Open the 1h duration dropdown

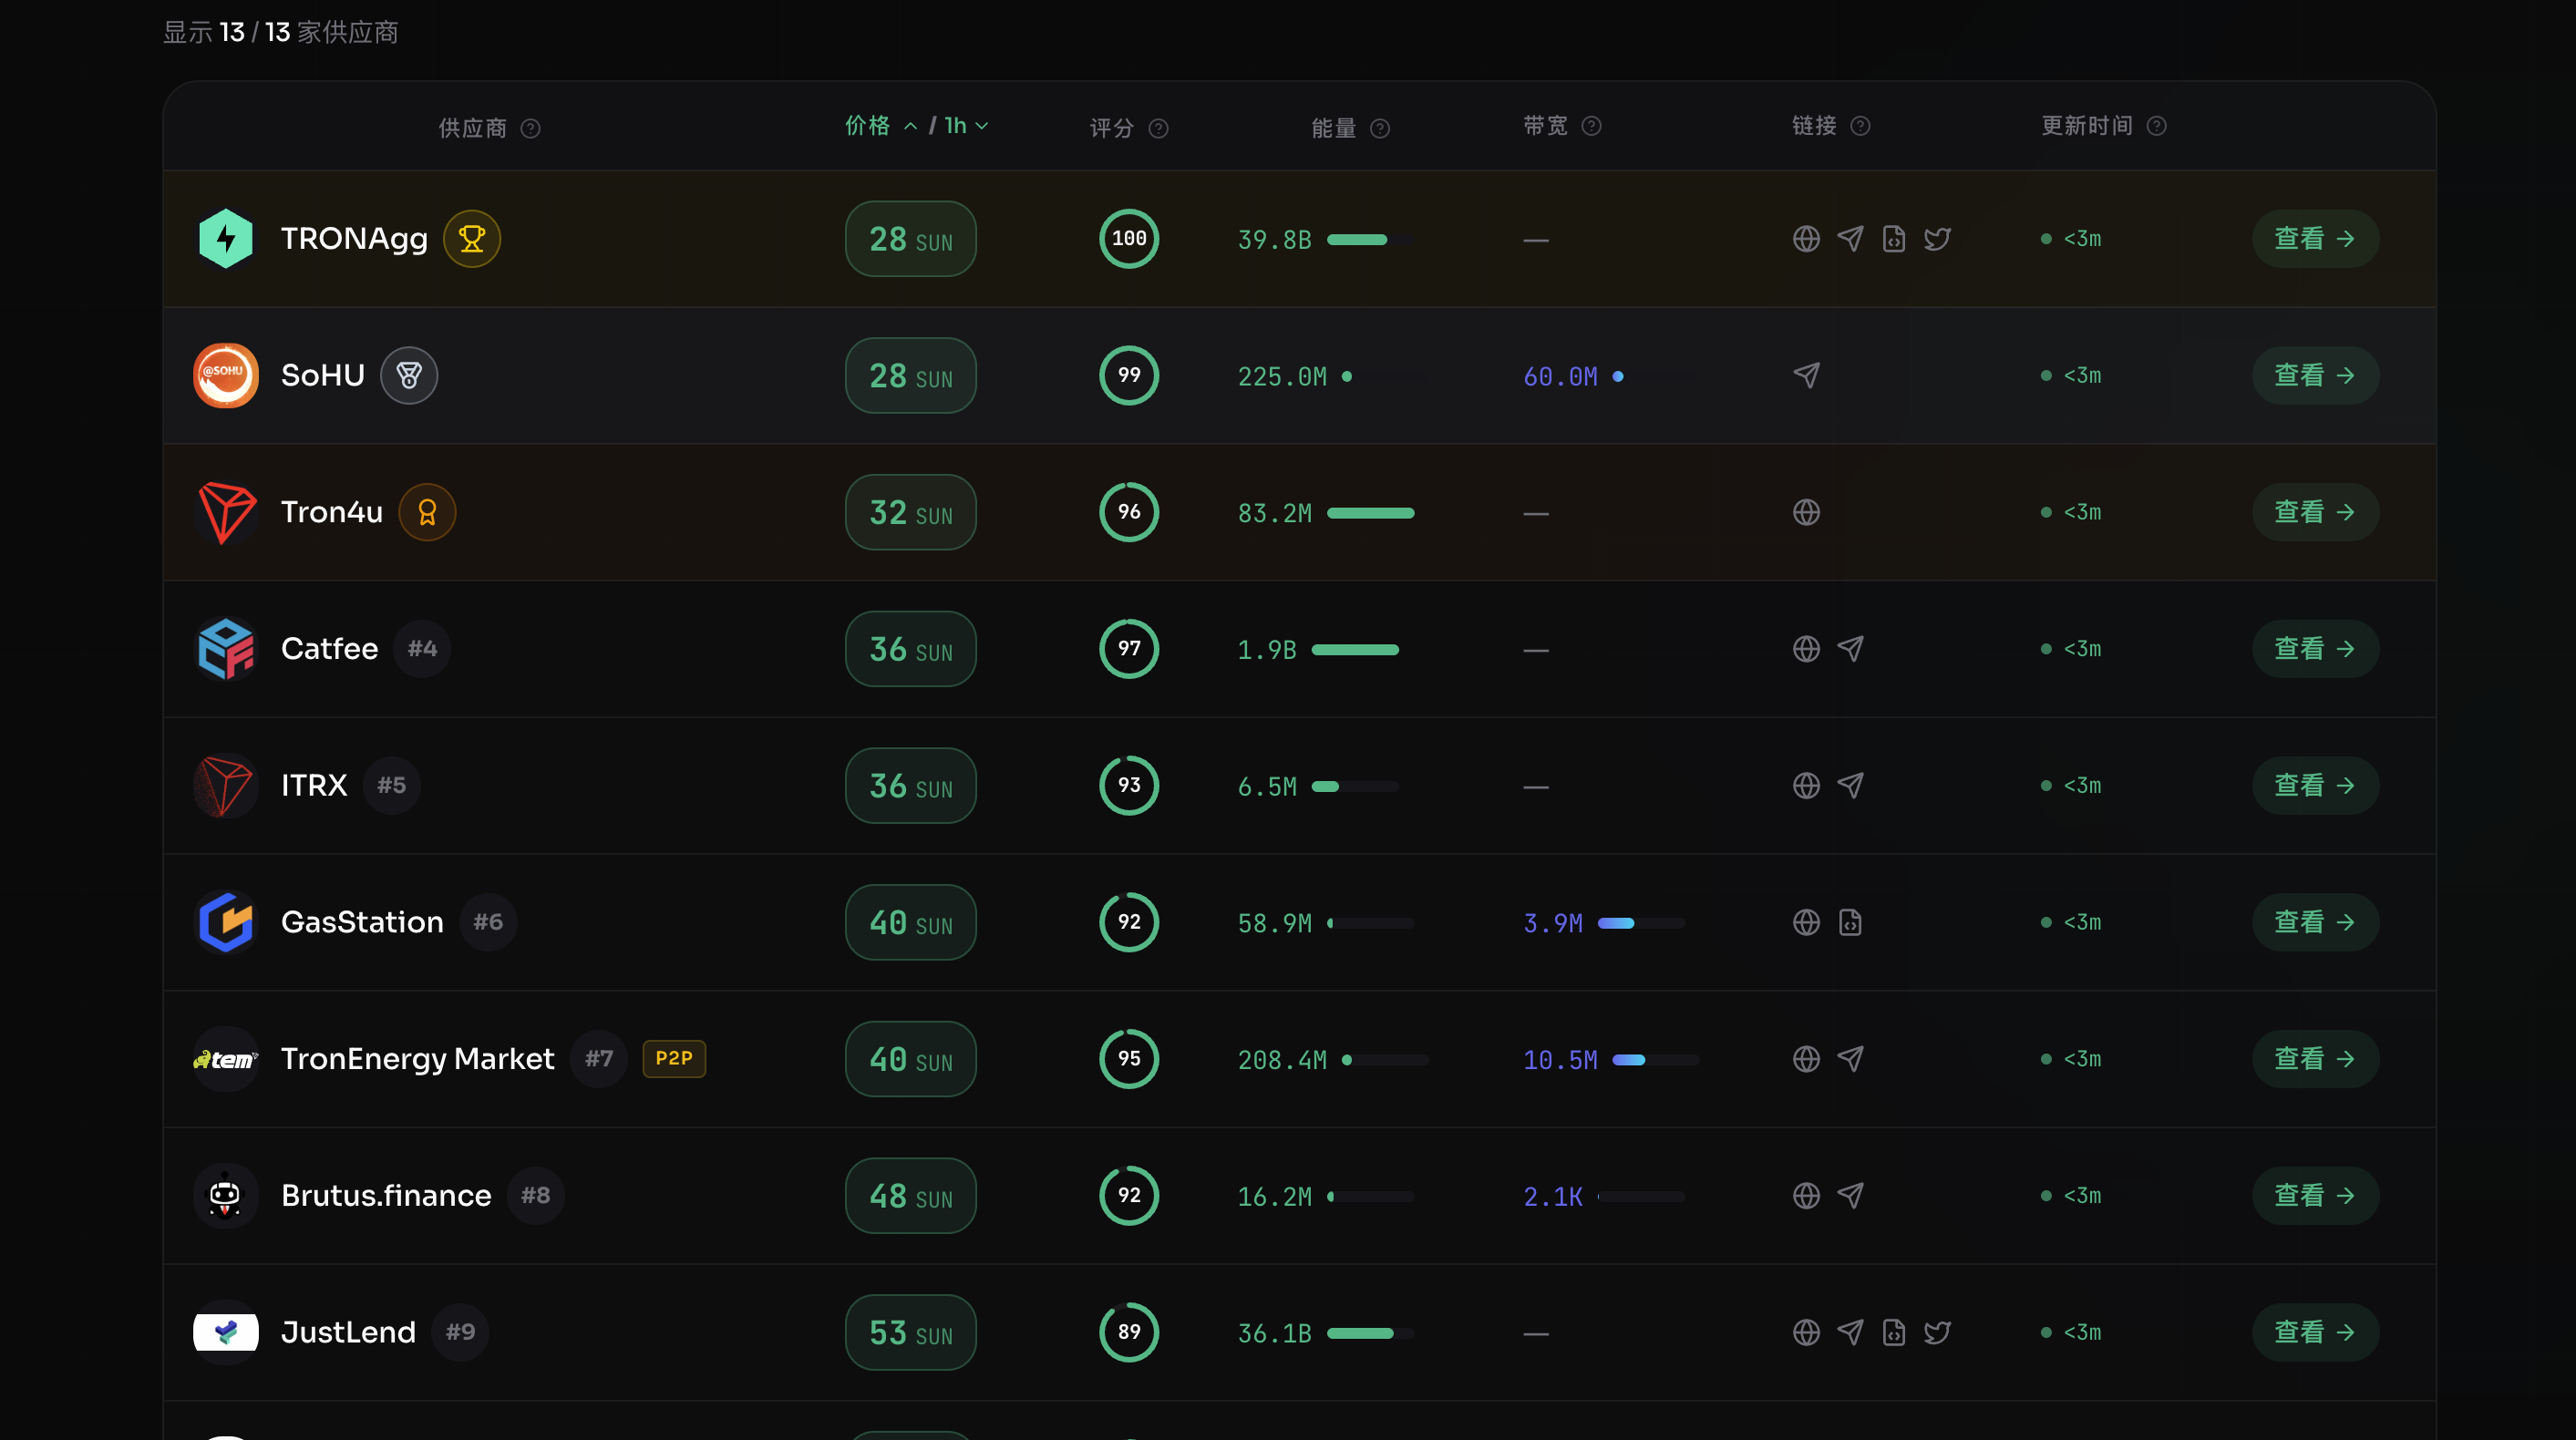pos(966,126)
